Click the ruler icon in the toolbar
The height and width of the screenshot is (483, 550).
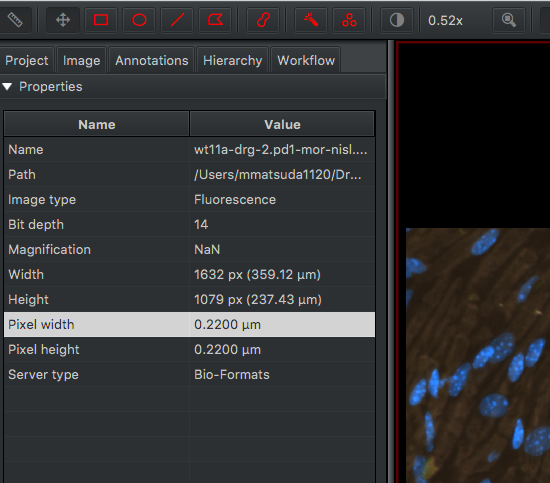[15, 20]
